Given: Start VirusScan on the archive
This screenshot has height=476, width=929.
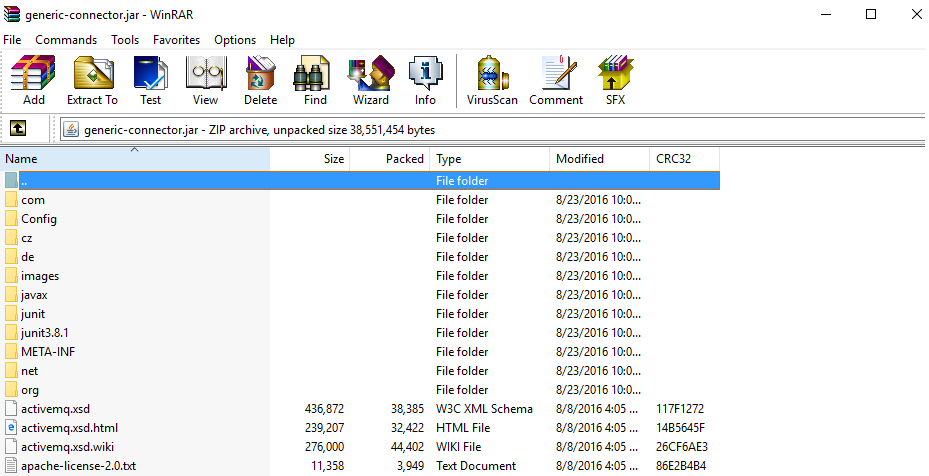Looking at the screenshot, I should pyautogui.click(x=492, y=80).
